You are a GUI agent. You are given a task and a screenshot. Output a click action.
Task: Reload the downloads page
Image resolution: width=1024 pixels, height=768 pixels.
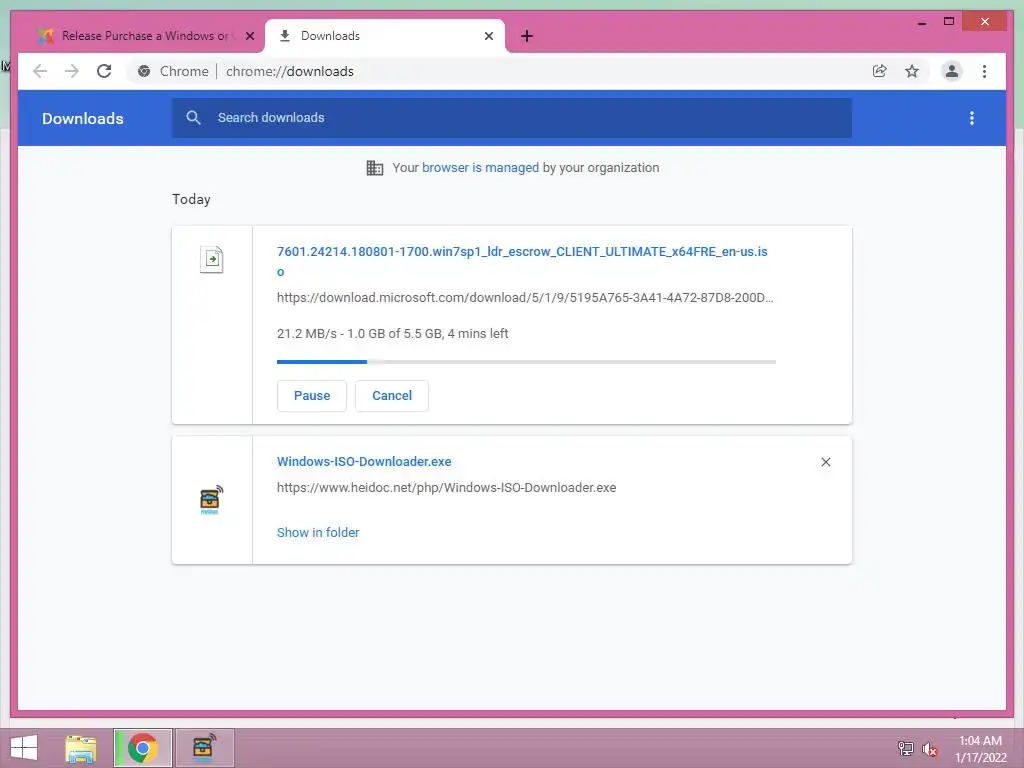coord(104,71)
